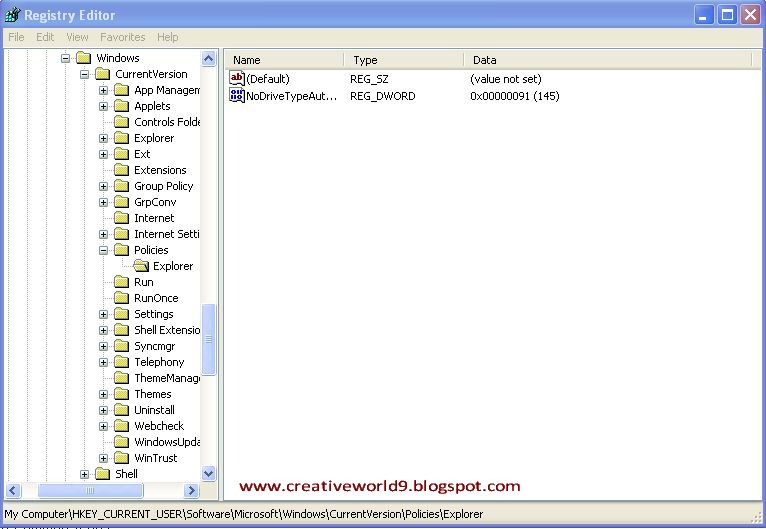Click the horizontal scrollbar thumb in tree
The image size is (766, 529).
(90, 490)
